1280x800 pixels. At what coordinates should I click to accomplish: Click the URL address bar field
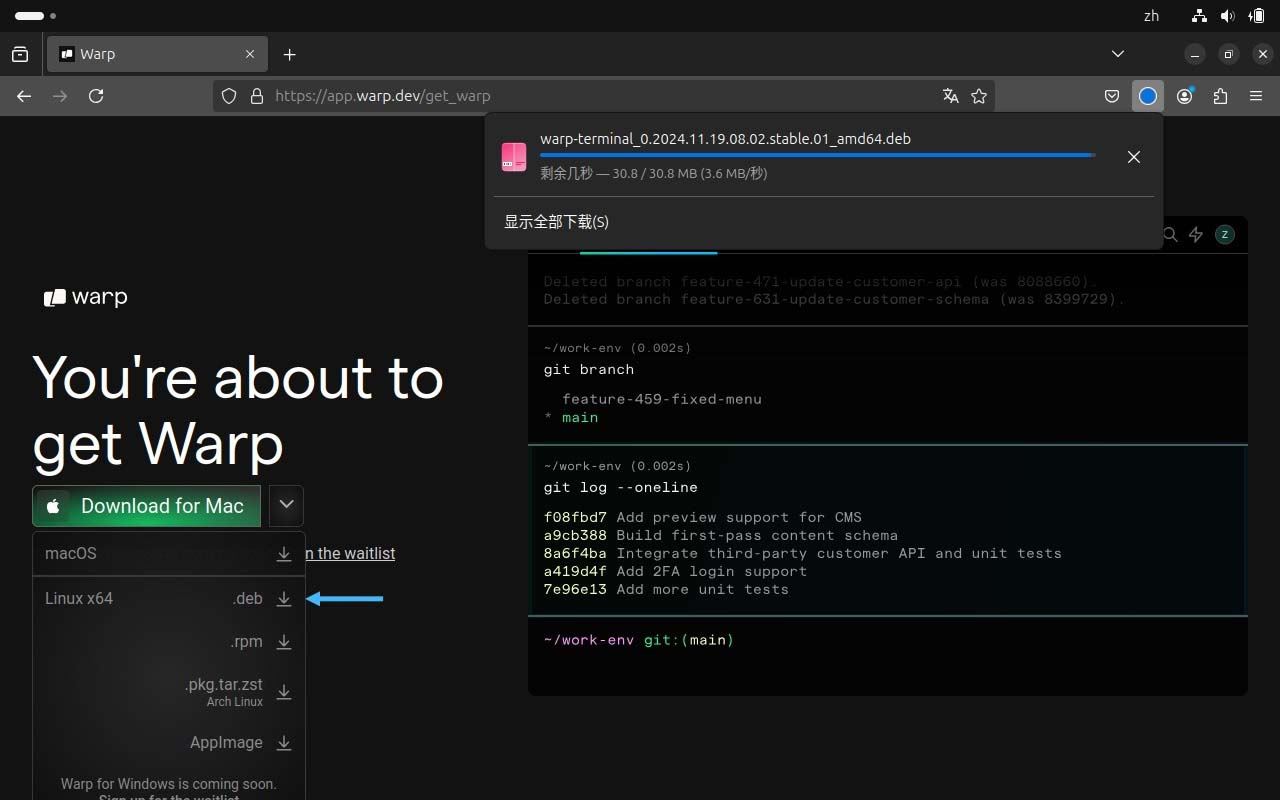pos(600,96)
